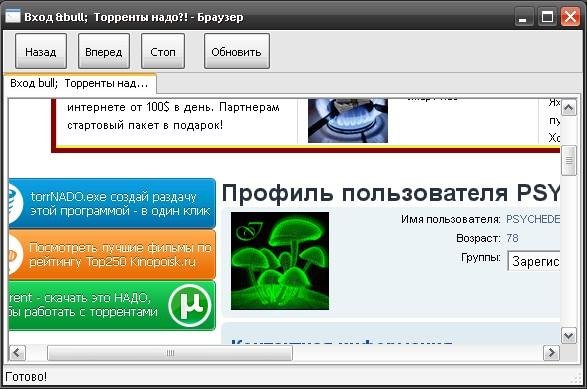587x389 pixels.
Task: Open orange Top250 Kinopoisk.ru banner
Action: click(112, 255)
